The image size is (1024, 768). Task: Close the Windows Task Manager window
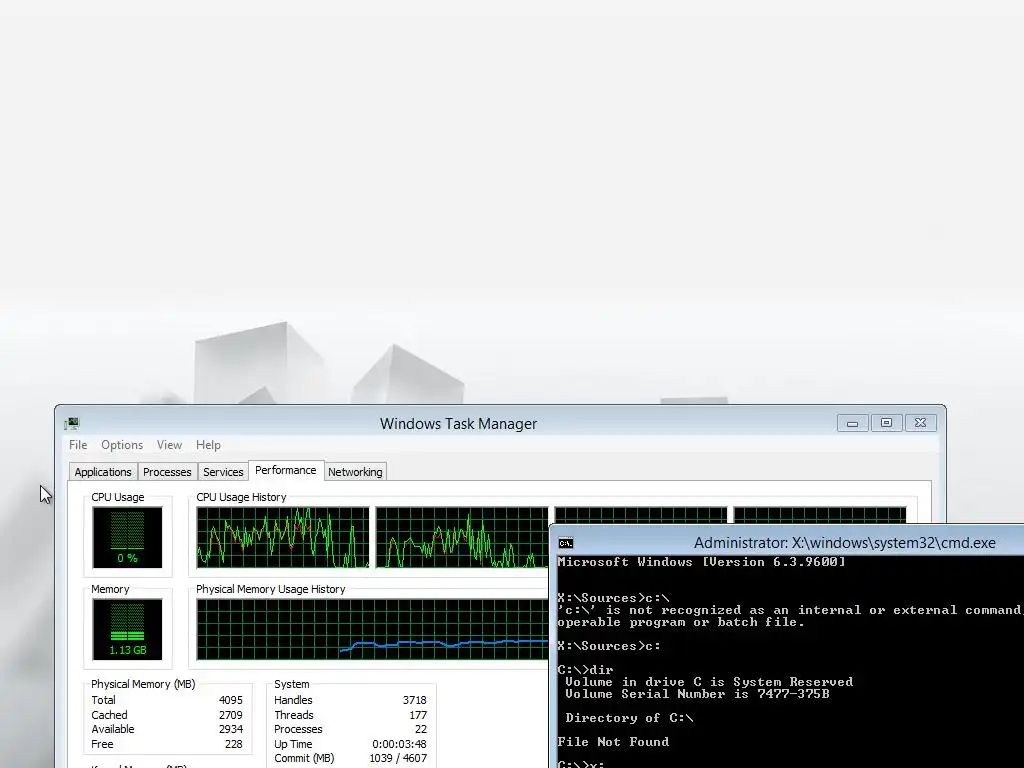[920, 423]
